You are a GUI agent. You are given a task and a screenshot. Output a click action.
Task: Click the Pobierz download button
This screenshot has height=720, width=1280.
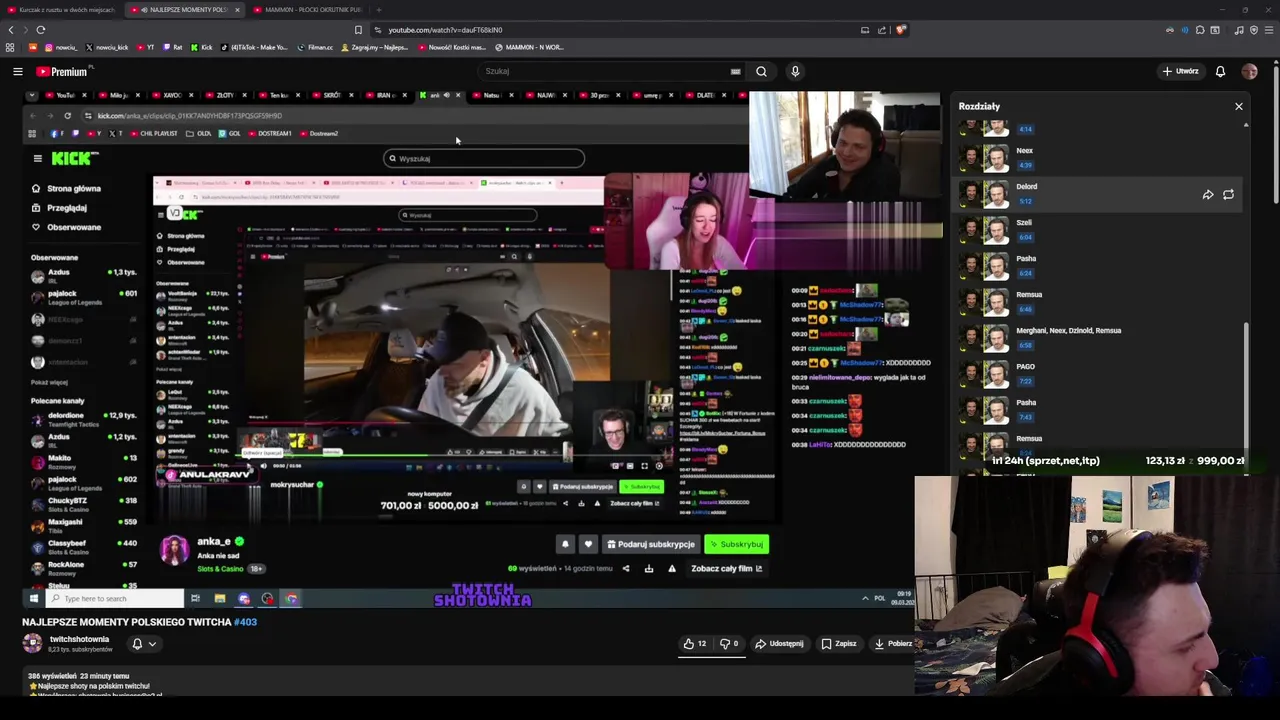click(892, 644)
